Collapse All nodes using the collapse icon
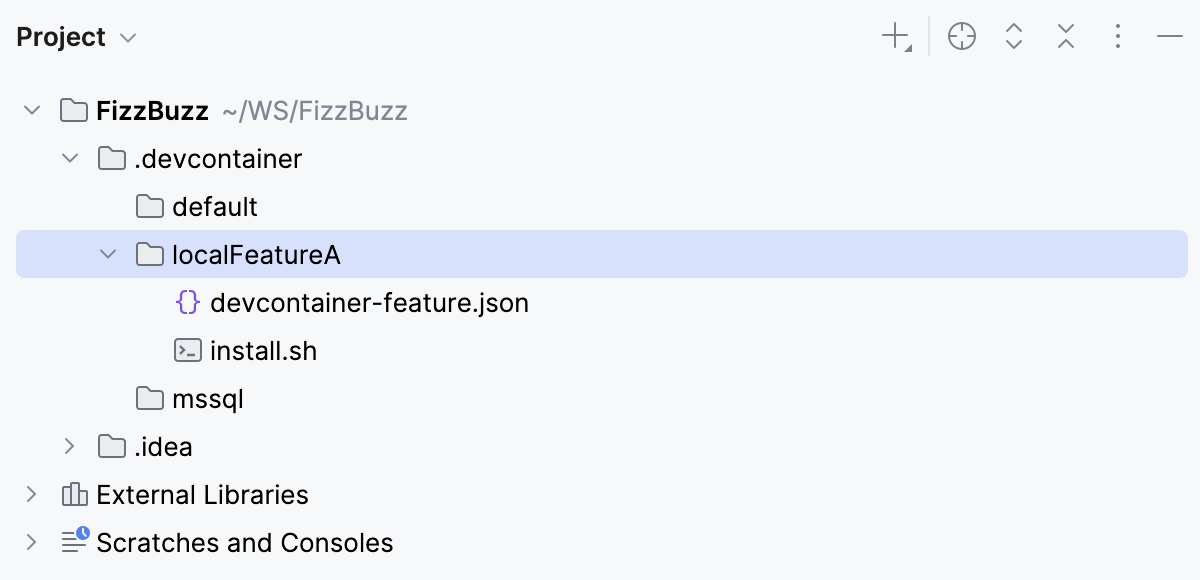The width and height of the screenshot is (1200, 580). click(1065, 36)
